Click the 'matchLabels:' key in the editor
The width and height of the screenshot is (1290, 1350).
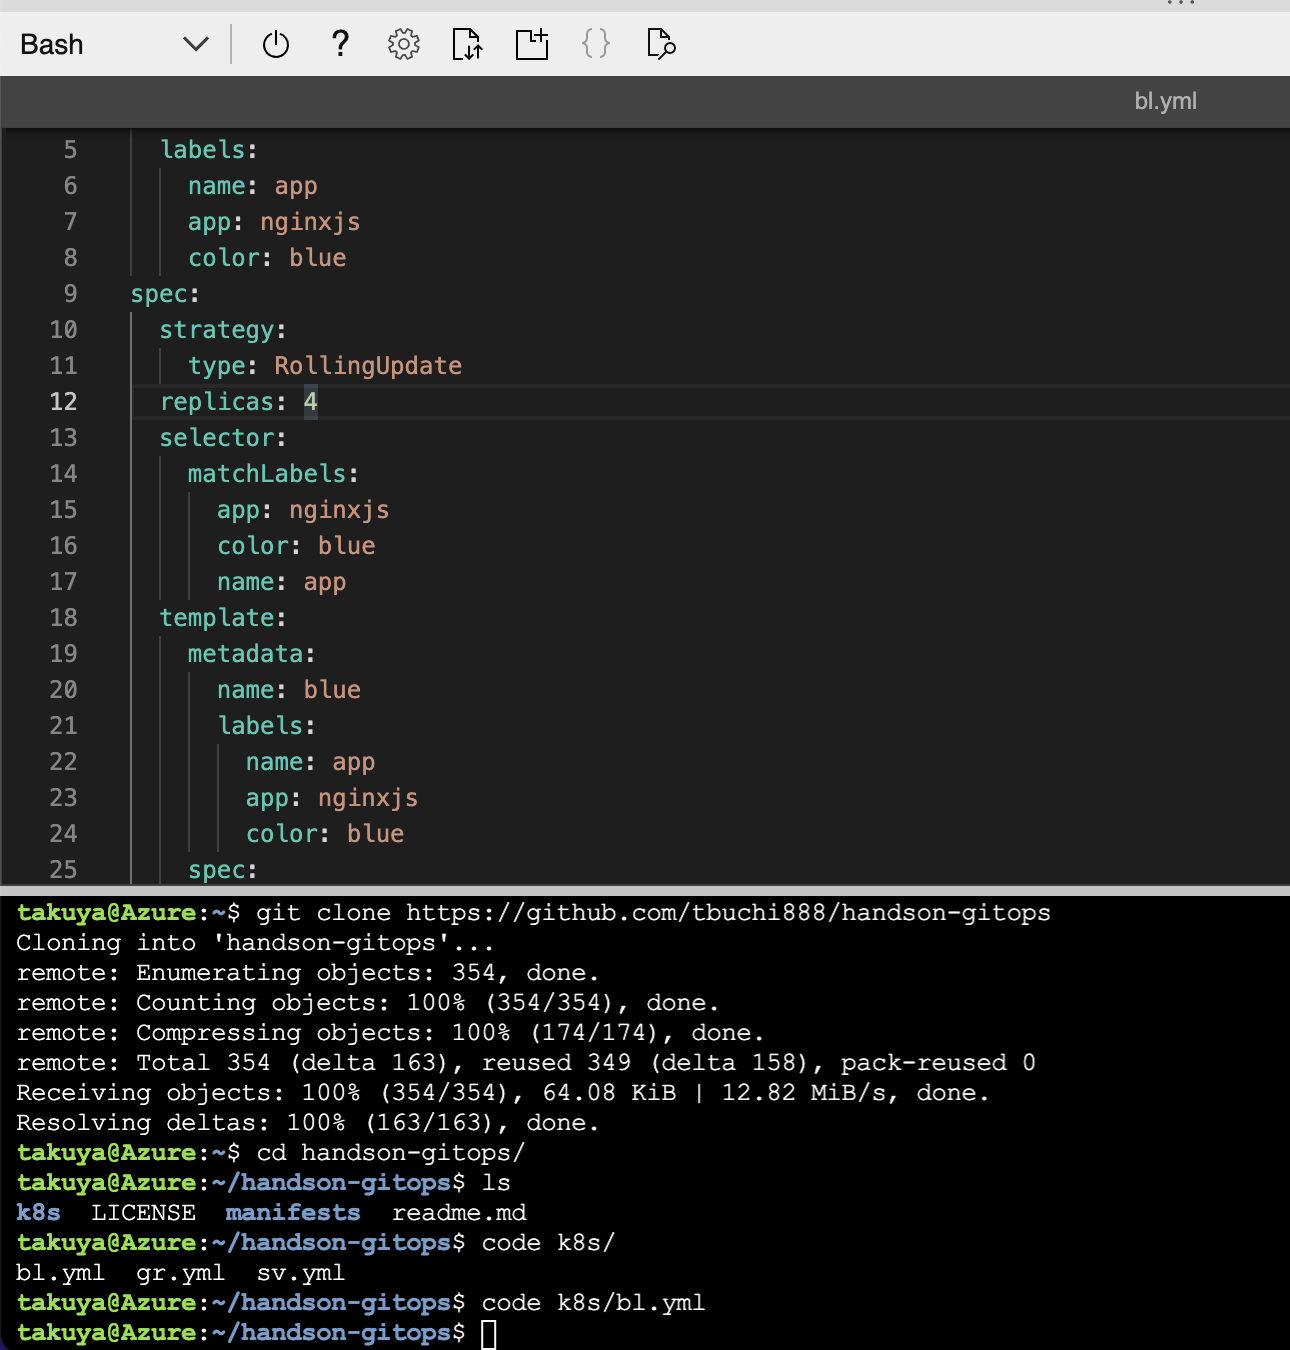273,474
